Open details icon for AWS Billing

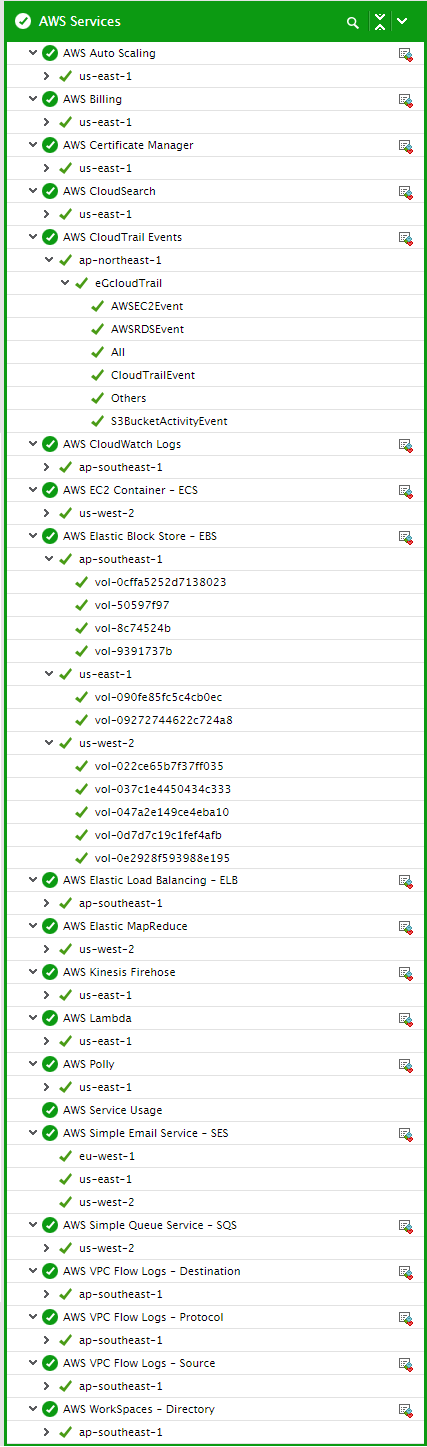point(406,100)
